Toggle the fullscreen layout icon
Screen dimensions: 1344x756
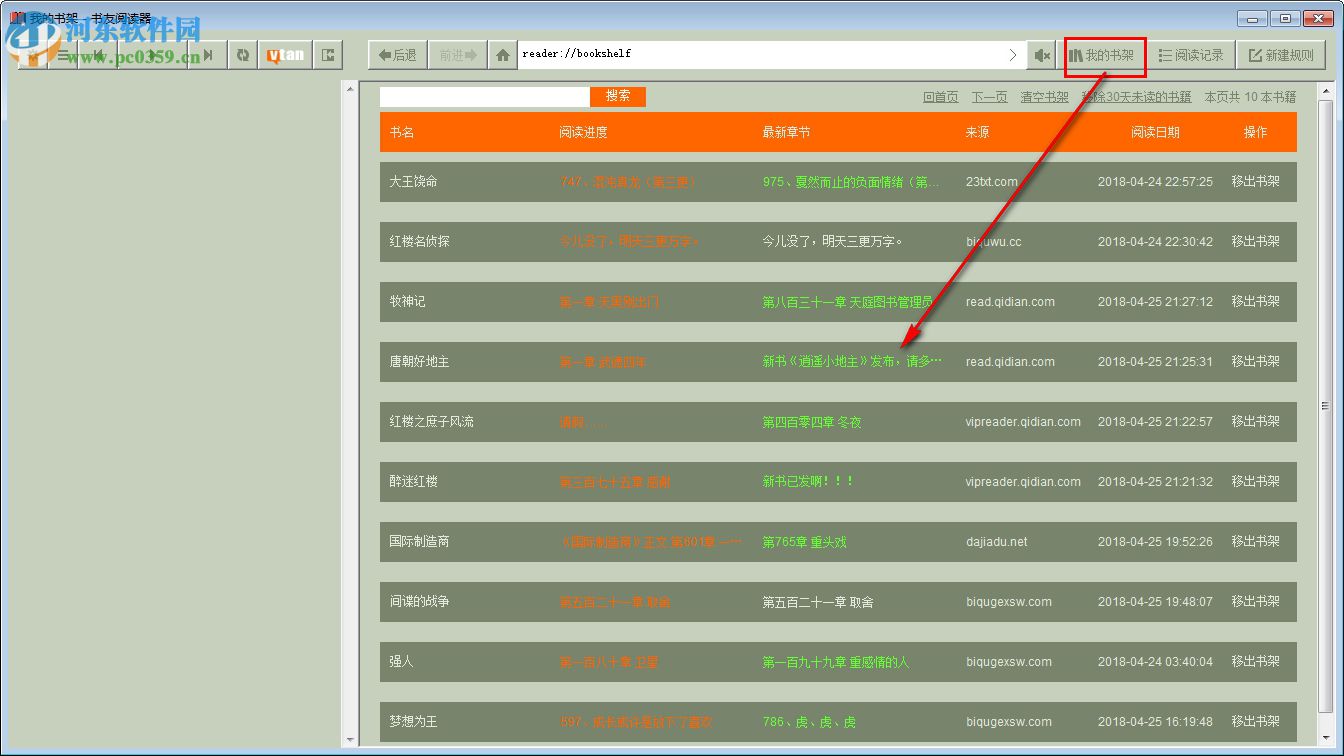(x=328, y=55)
